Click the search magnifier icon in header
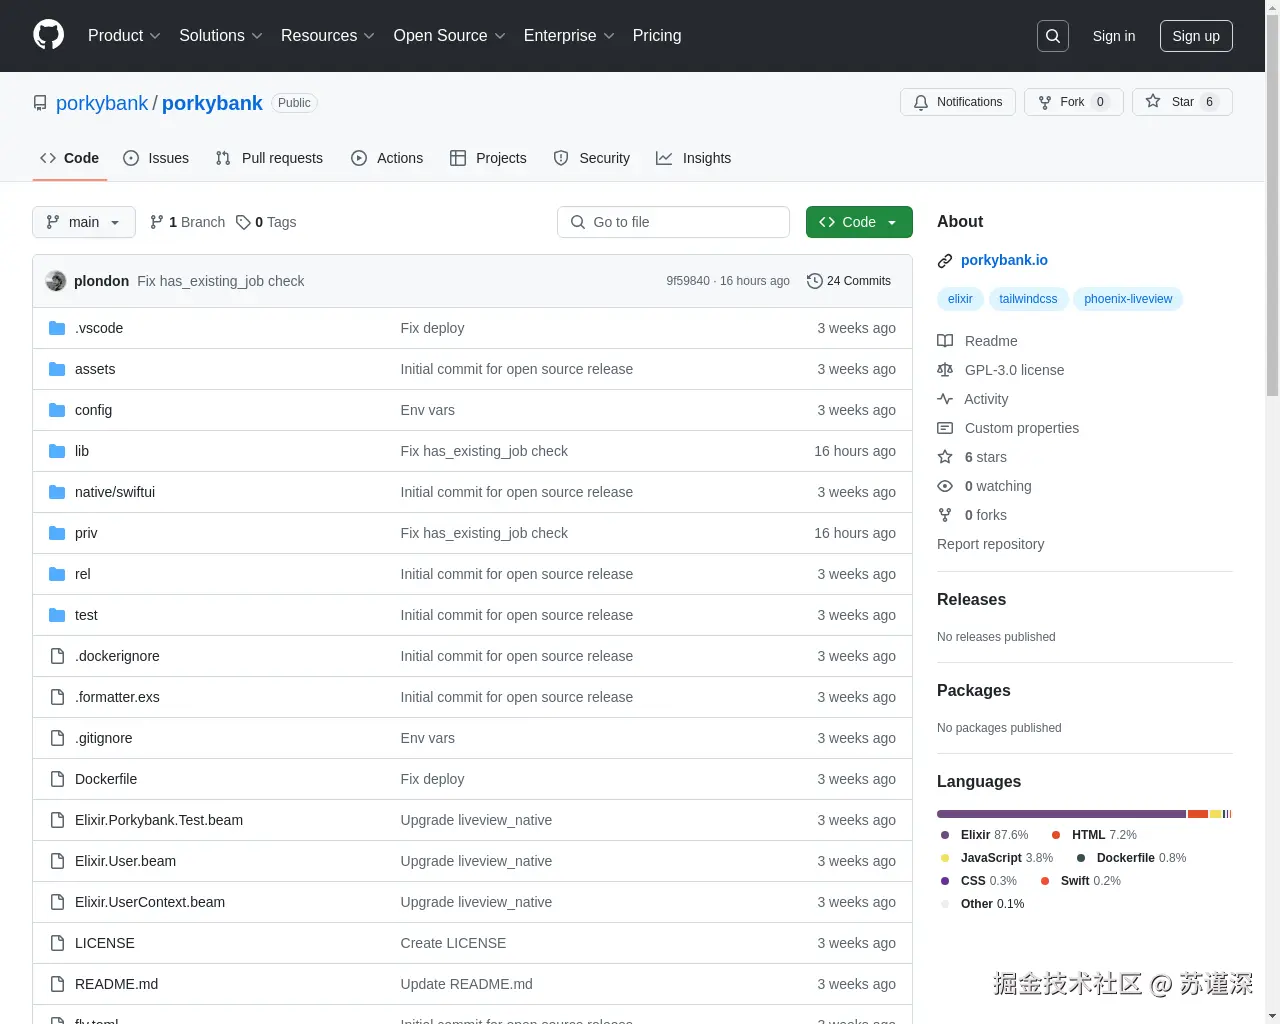 pos(1053,36)
